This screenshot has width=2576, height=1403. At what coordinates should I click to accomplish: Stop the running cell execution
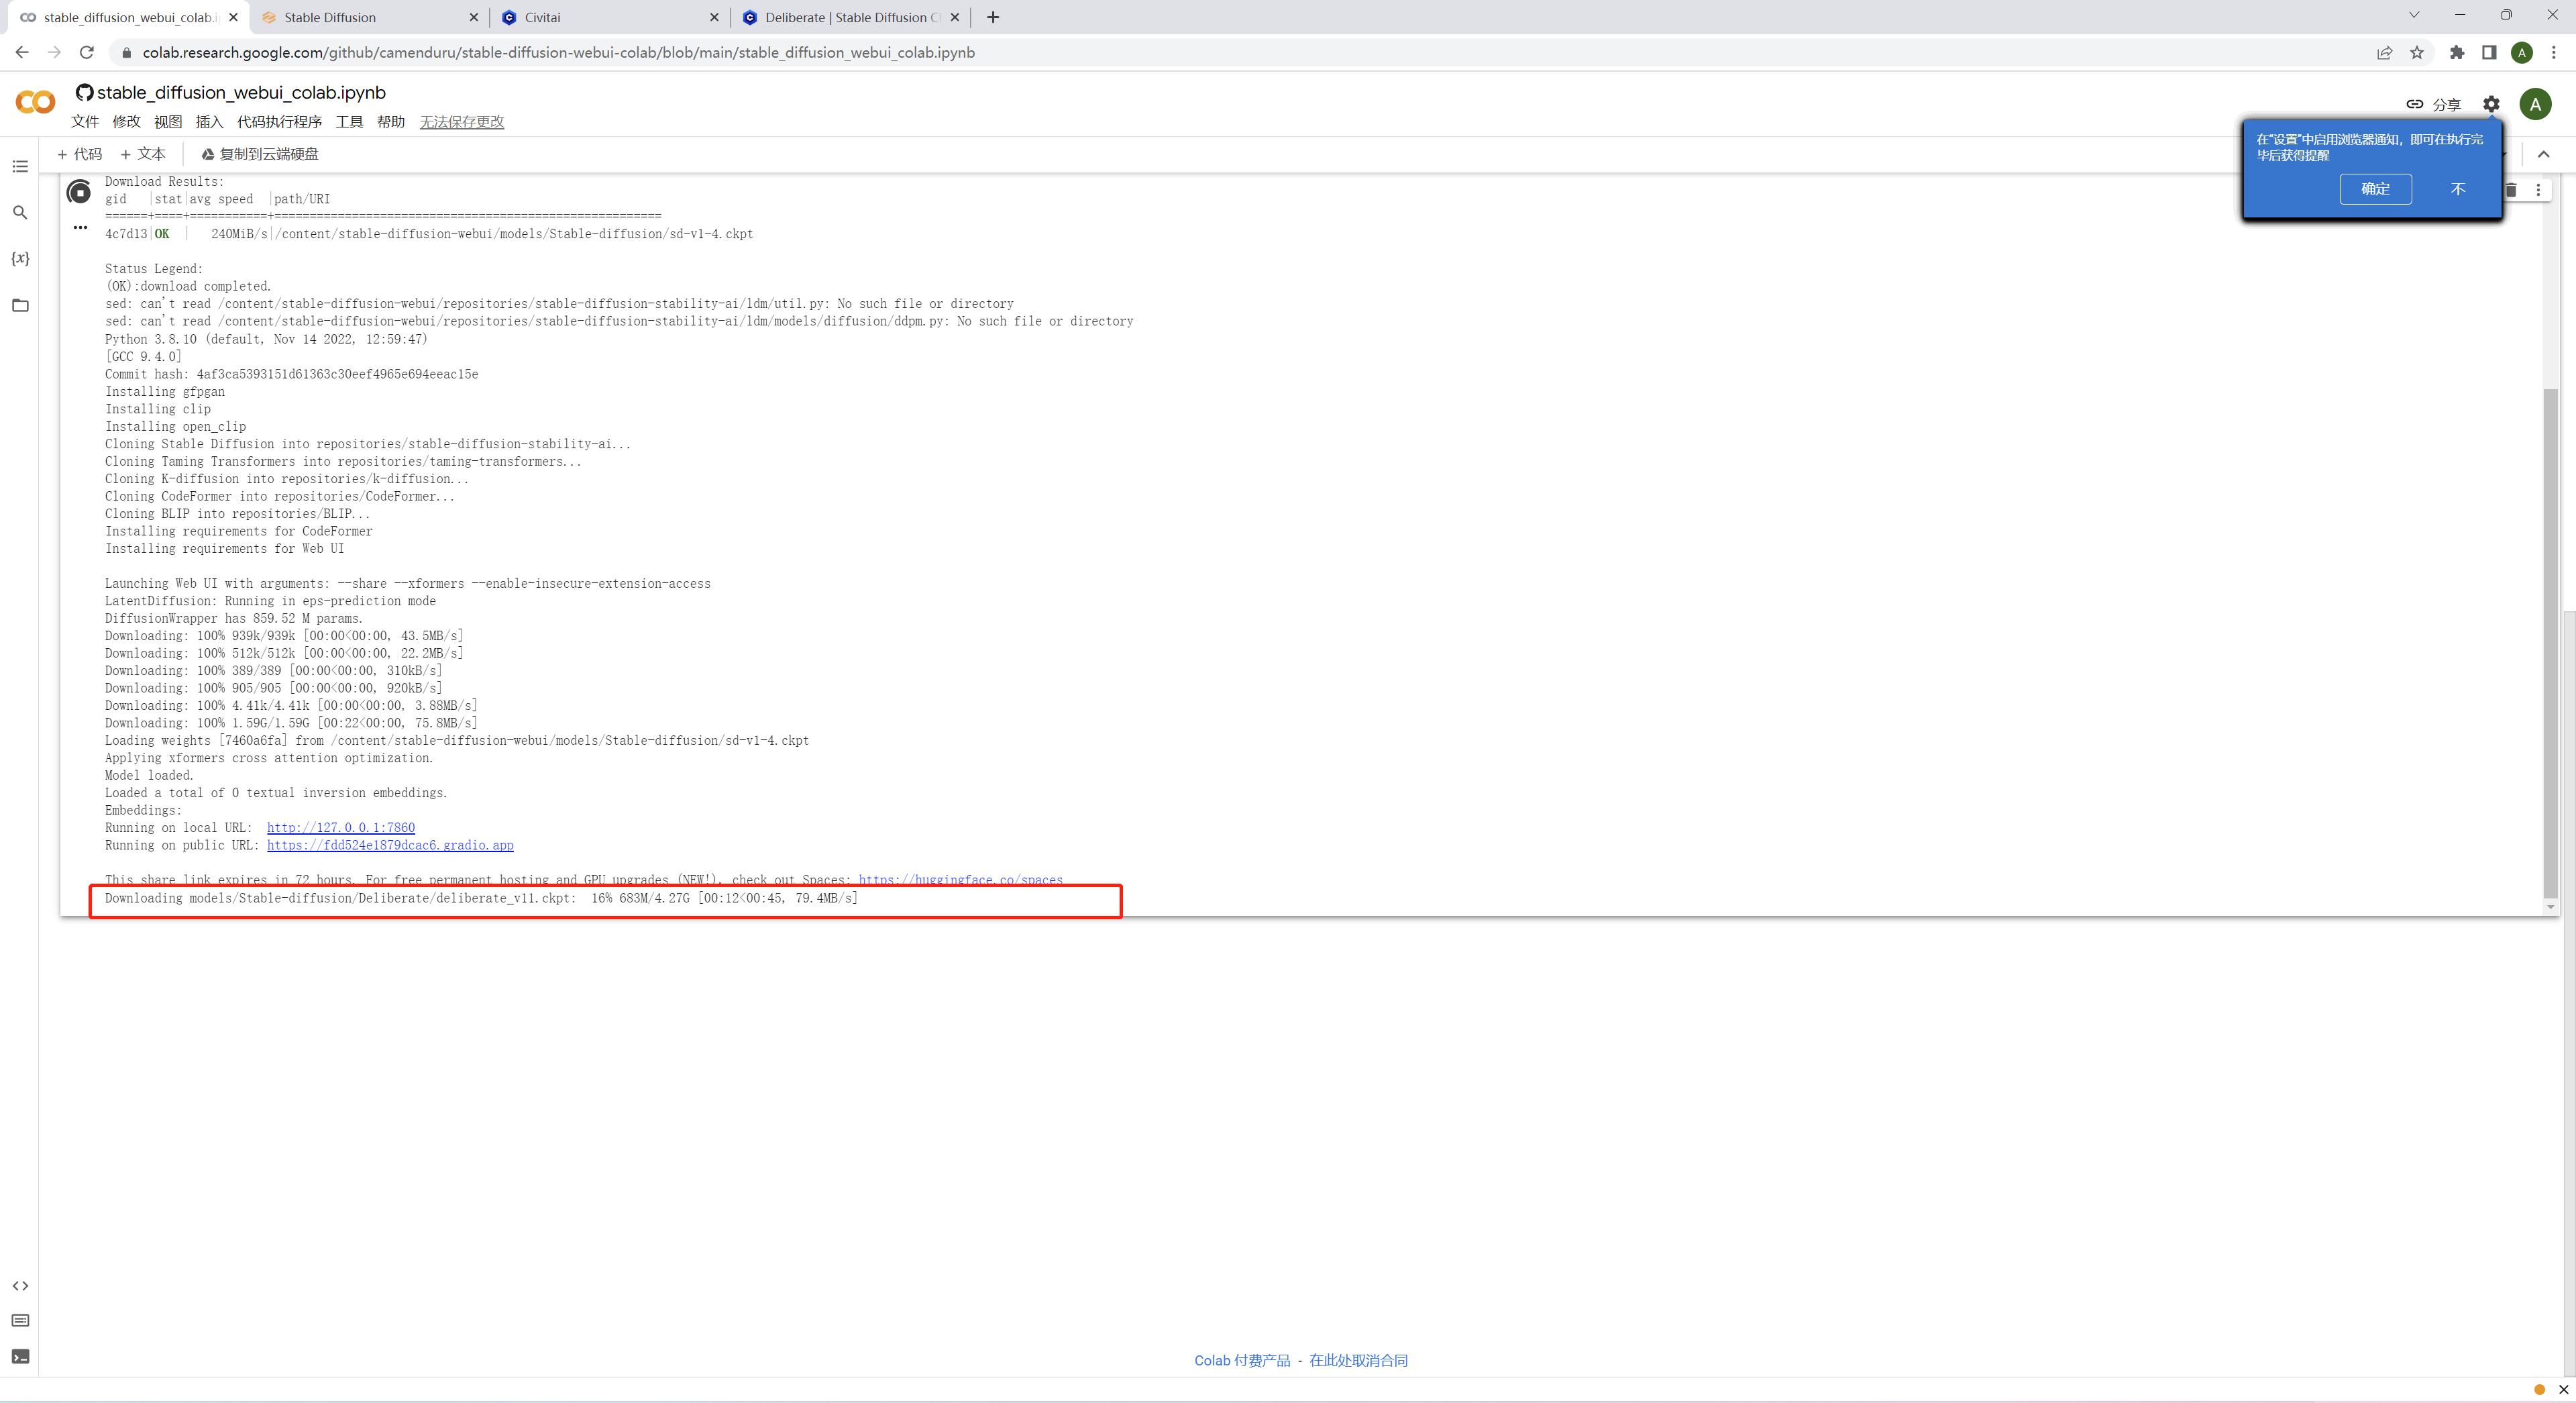click(x=79, y=192)
